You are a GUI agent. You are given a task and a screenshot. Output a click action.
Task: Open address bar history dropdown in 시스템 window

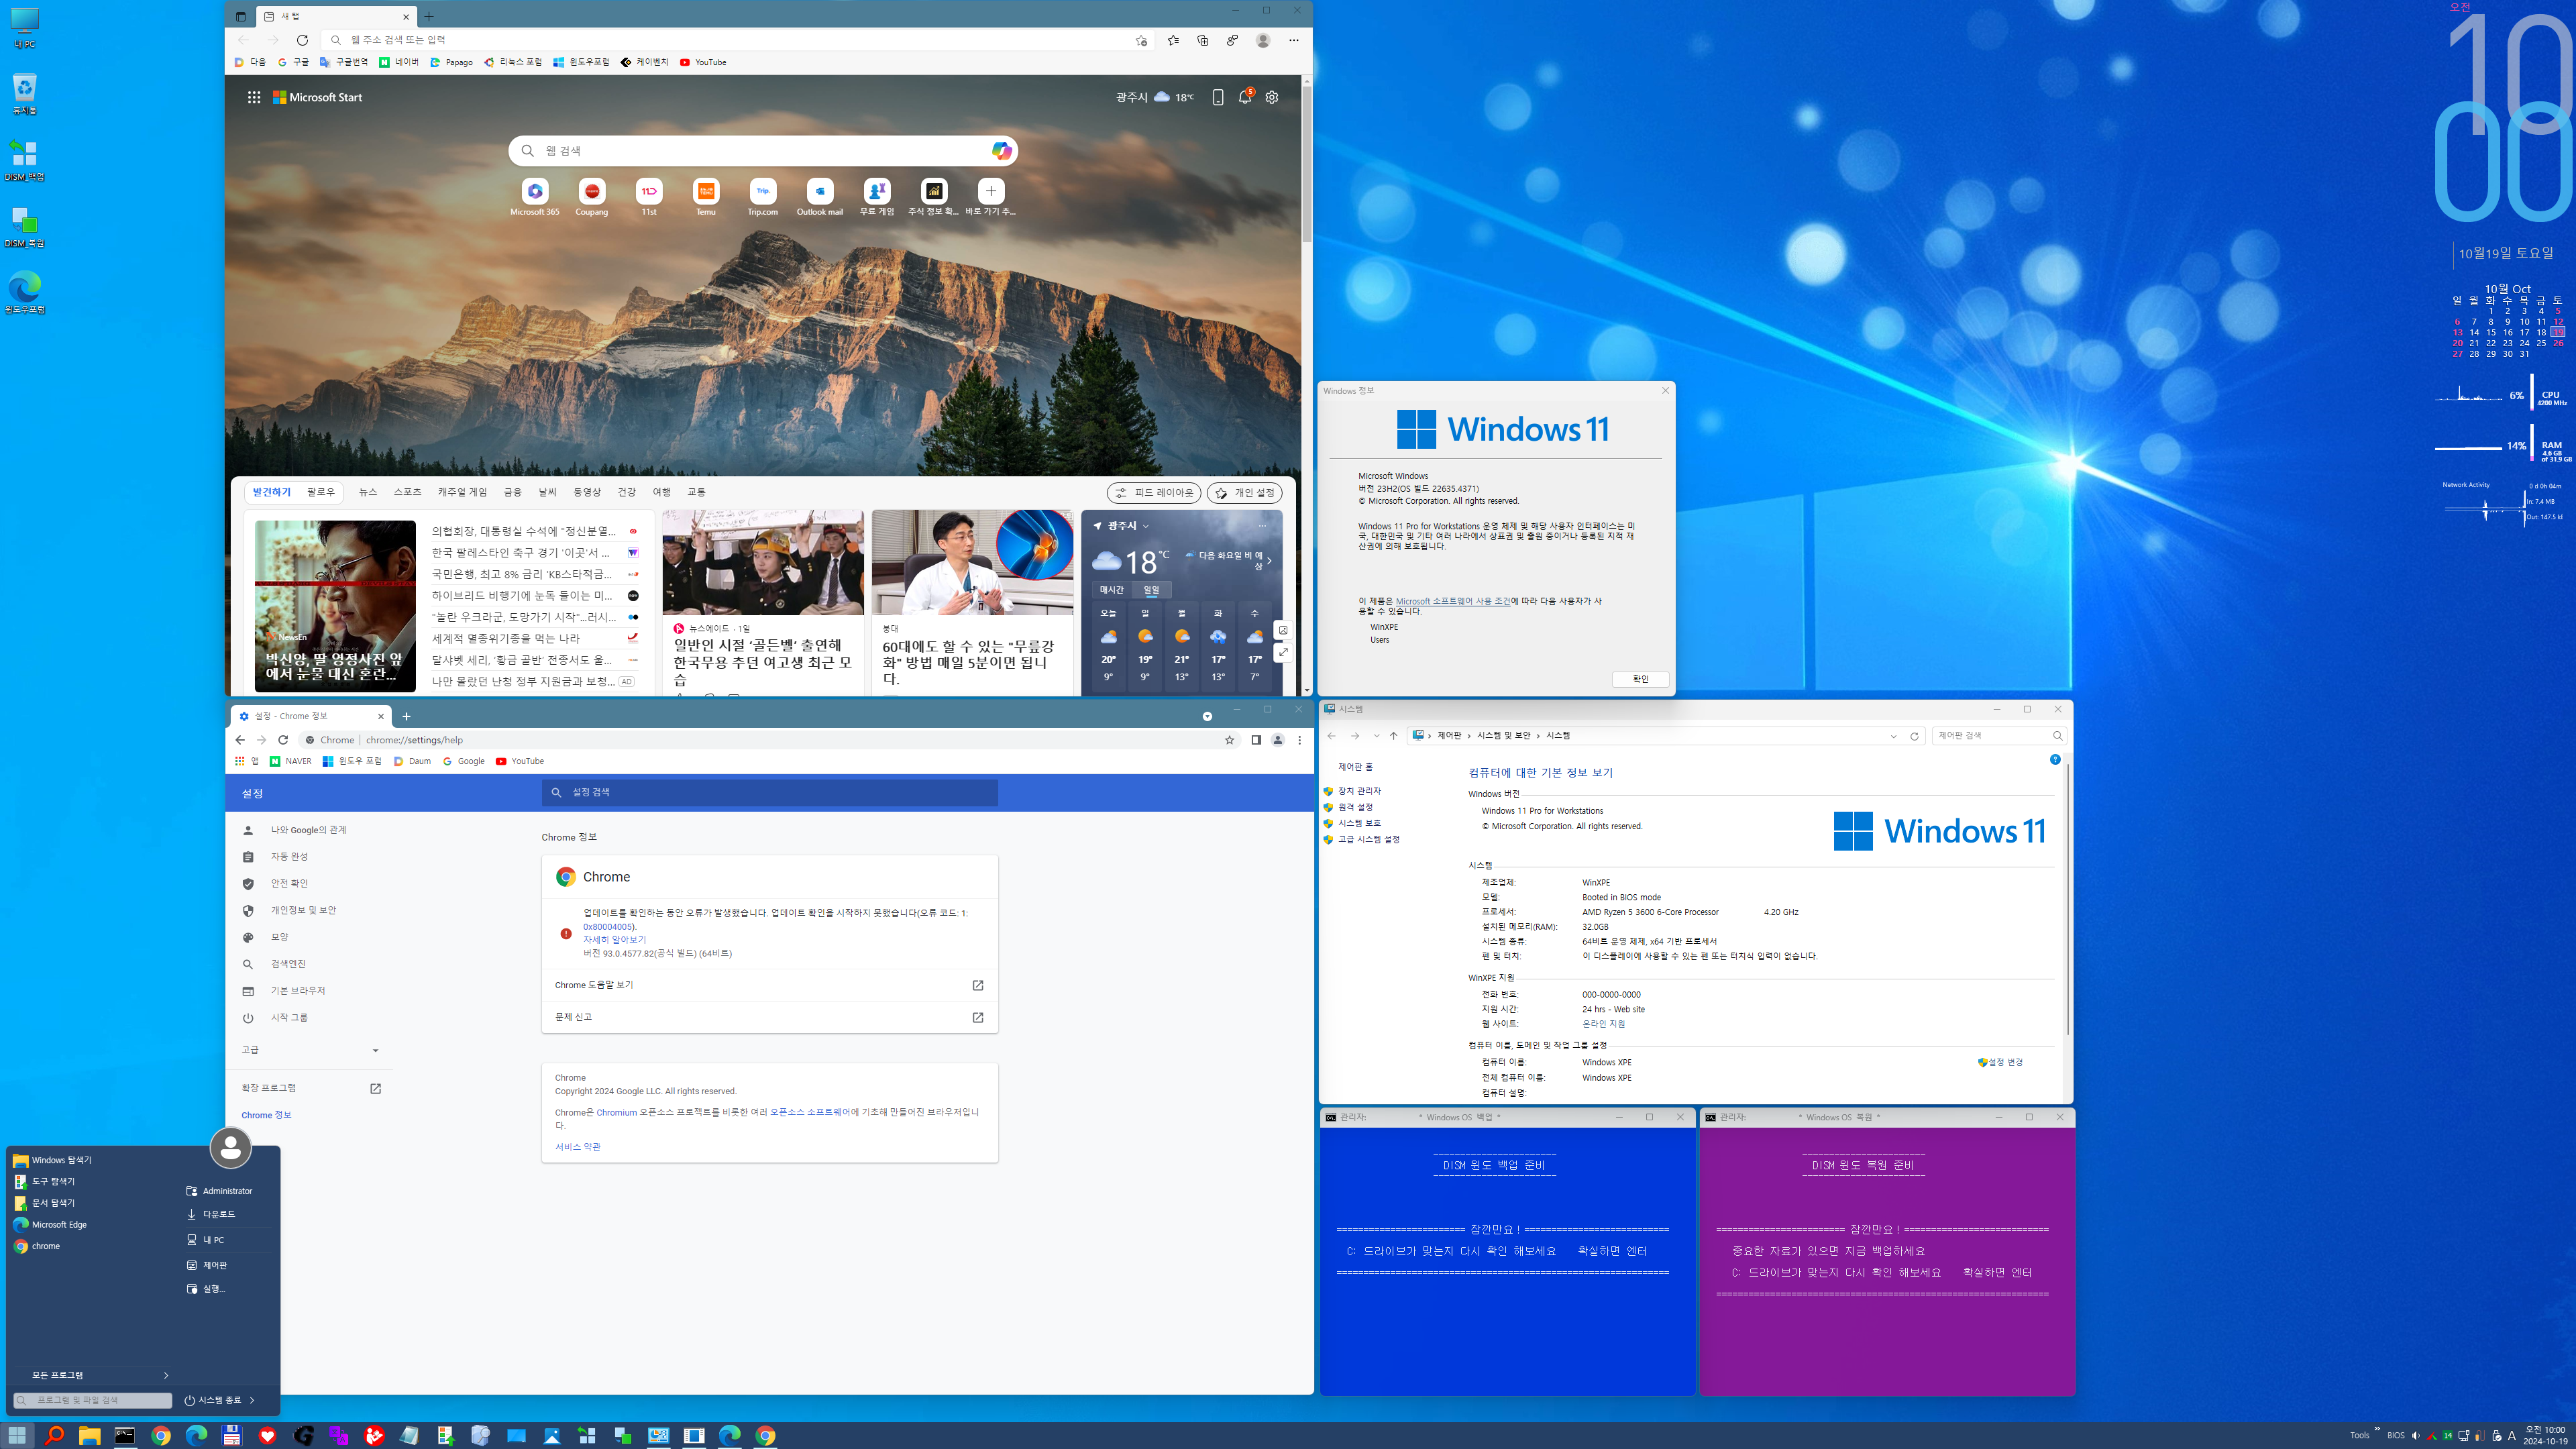pyautogui.click(x=1893, y=736)
